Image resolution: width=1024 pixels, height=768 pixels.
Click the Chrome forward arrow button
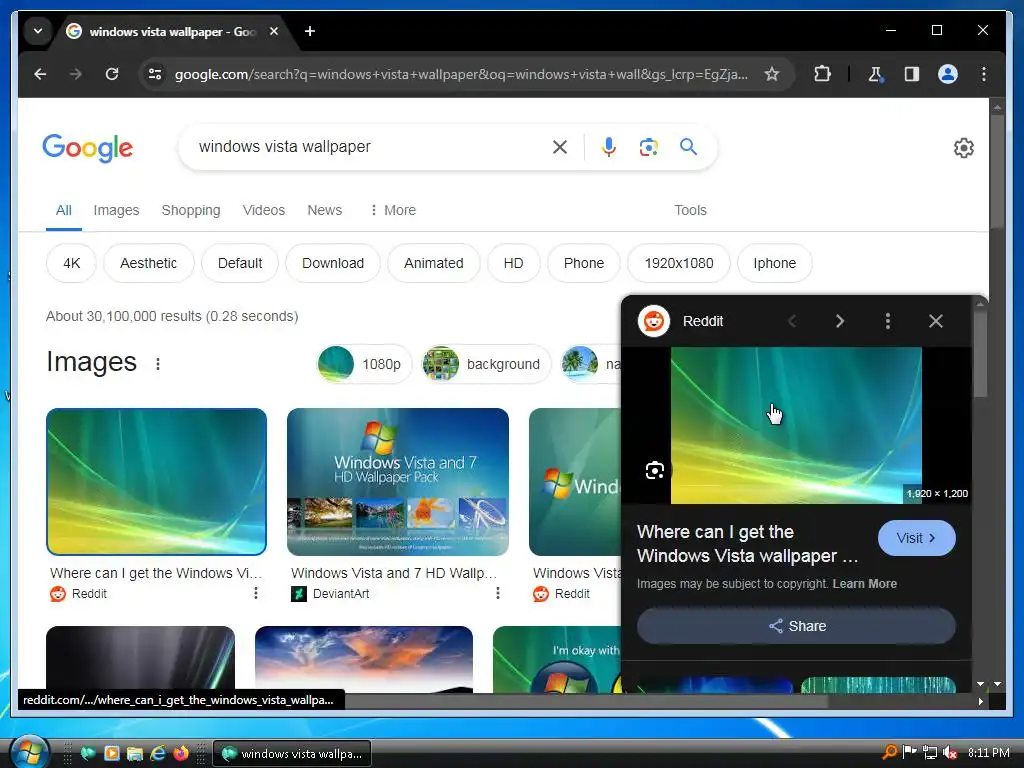coord(76,74)
